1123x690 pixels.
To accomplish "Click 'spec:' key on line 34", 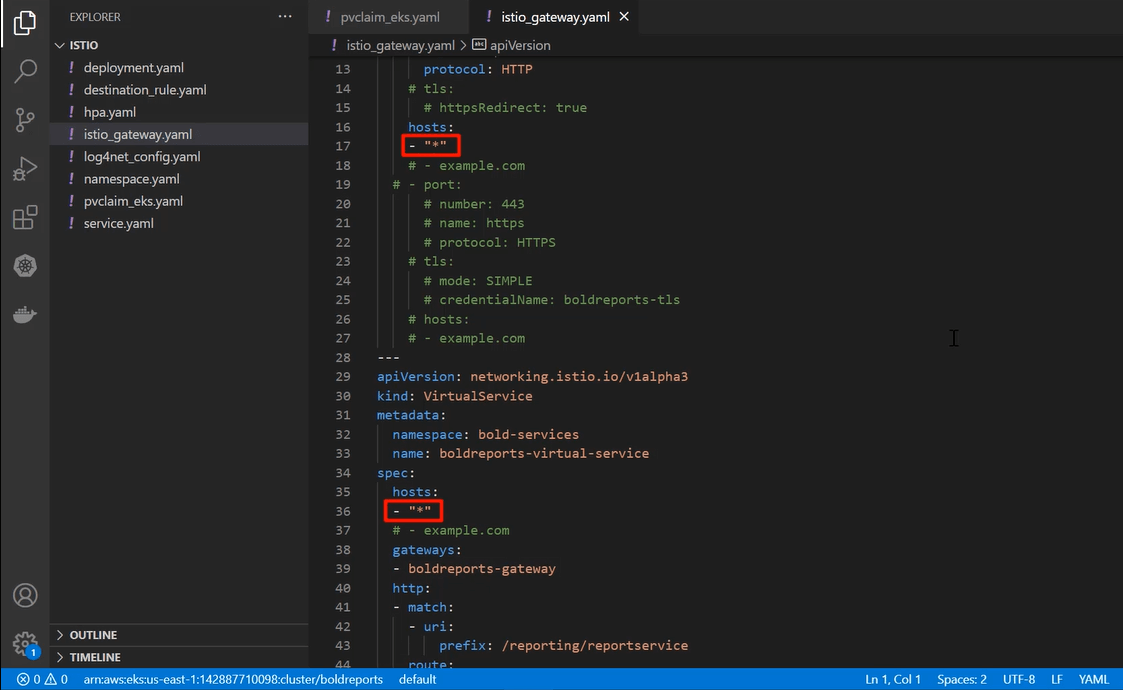I will tap(396, 473).
